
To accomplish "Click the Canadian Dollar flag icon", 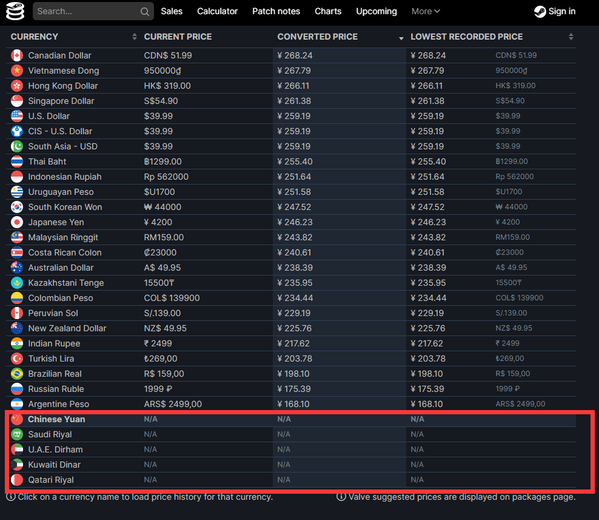I will click(17, 55).
